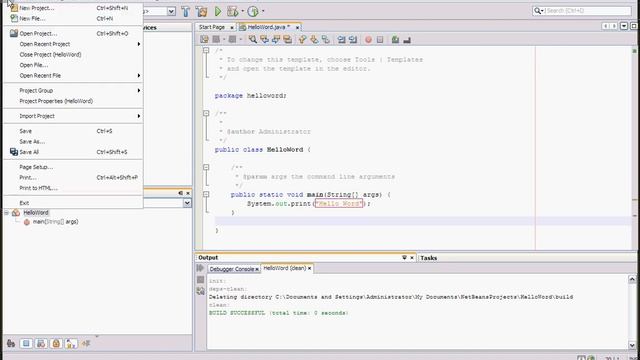Collapse the @param Javadoc fold marker
This screenshot has height=360, width=640.
(x=206, y=167)
